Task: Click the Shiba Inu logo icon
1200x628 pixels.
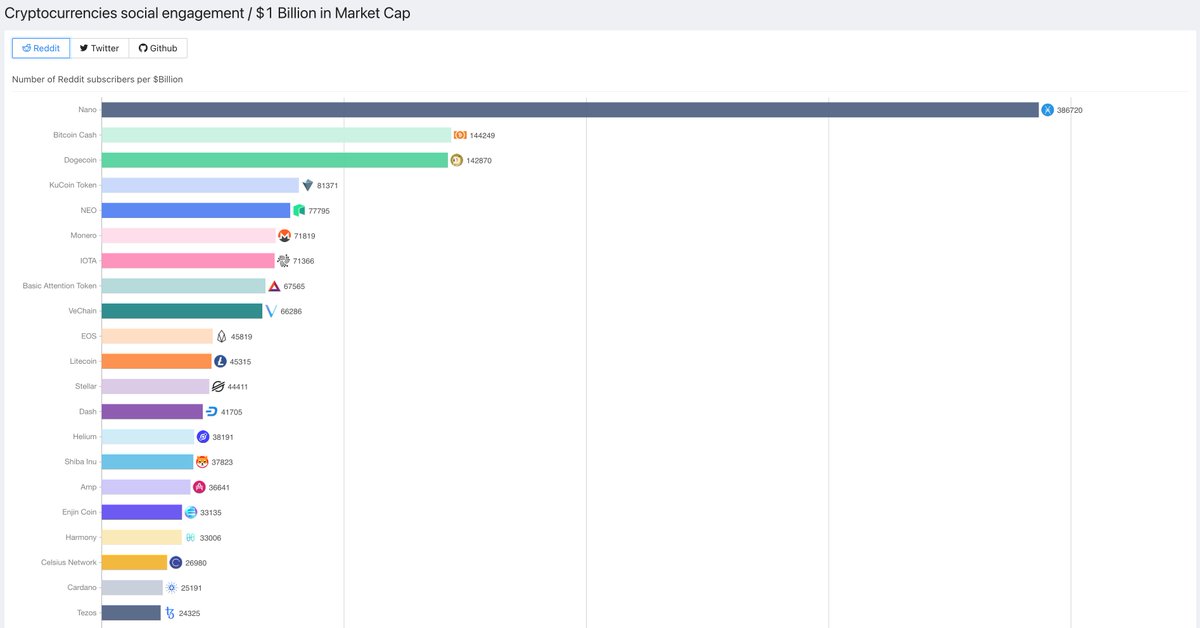Action: (x=202, y=462)
